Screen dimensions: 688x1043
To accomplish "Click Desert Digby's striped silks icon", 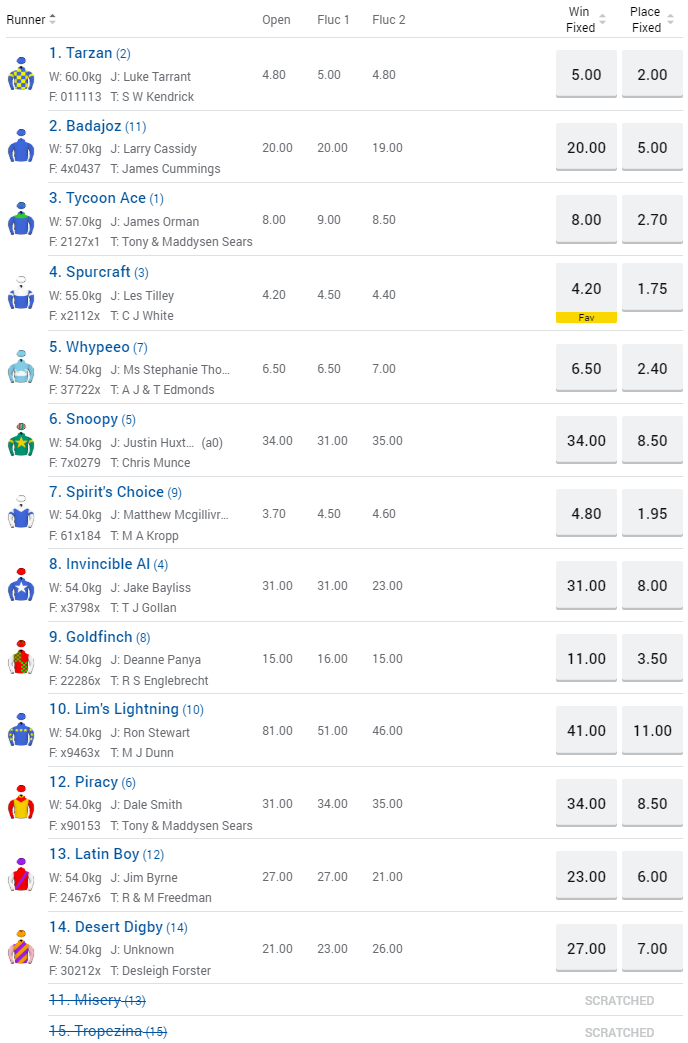I will (21, 949).
